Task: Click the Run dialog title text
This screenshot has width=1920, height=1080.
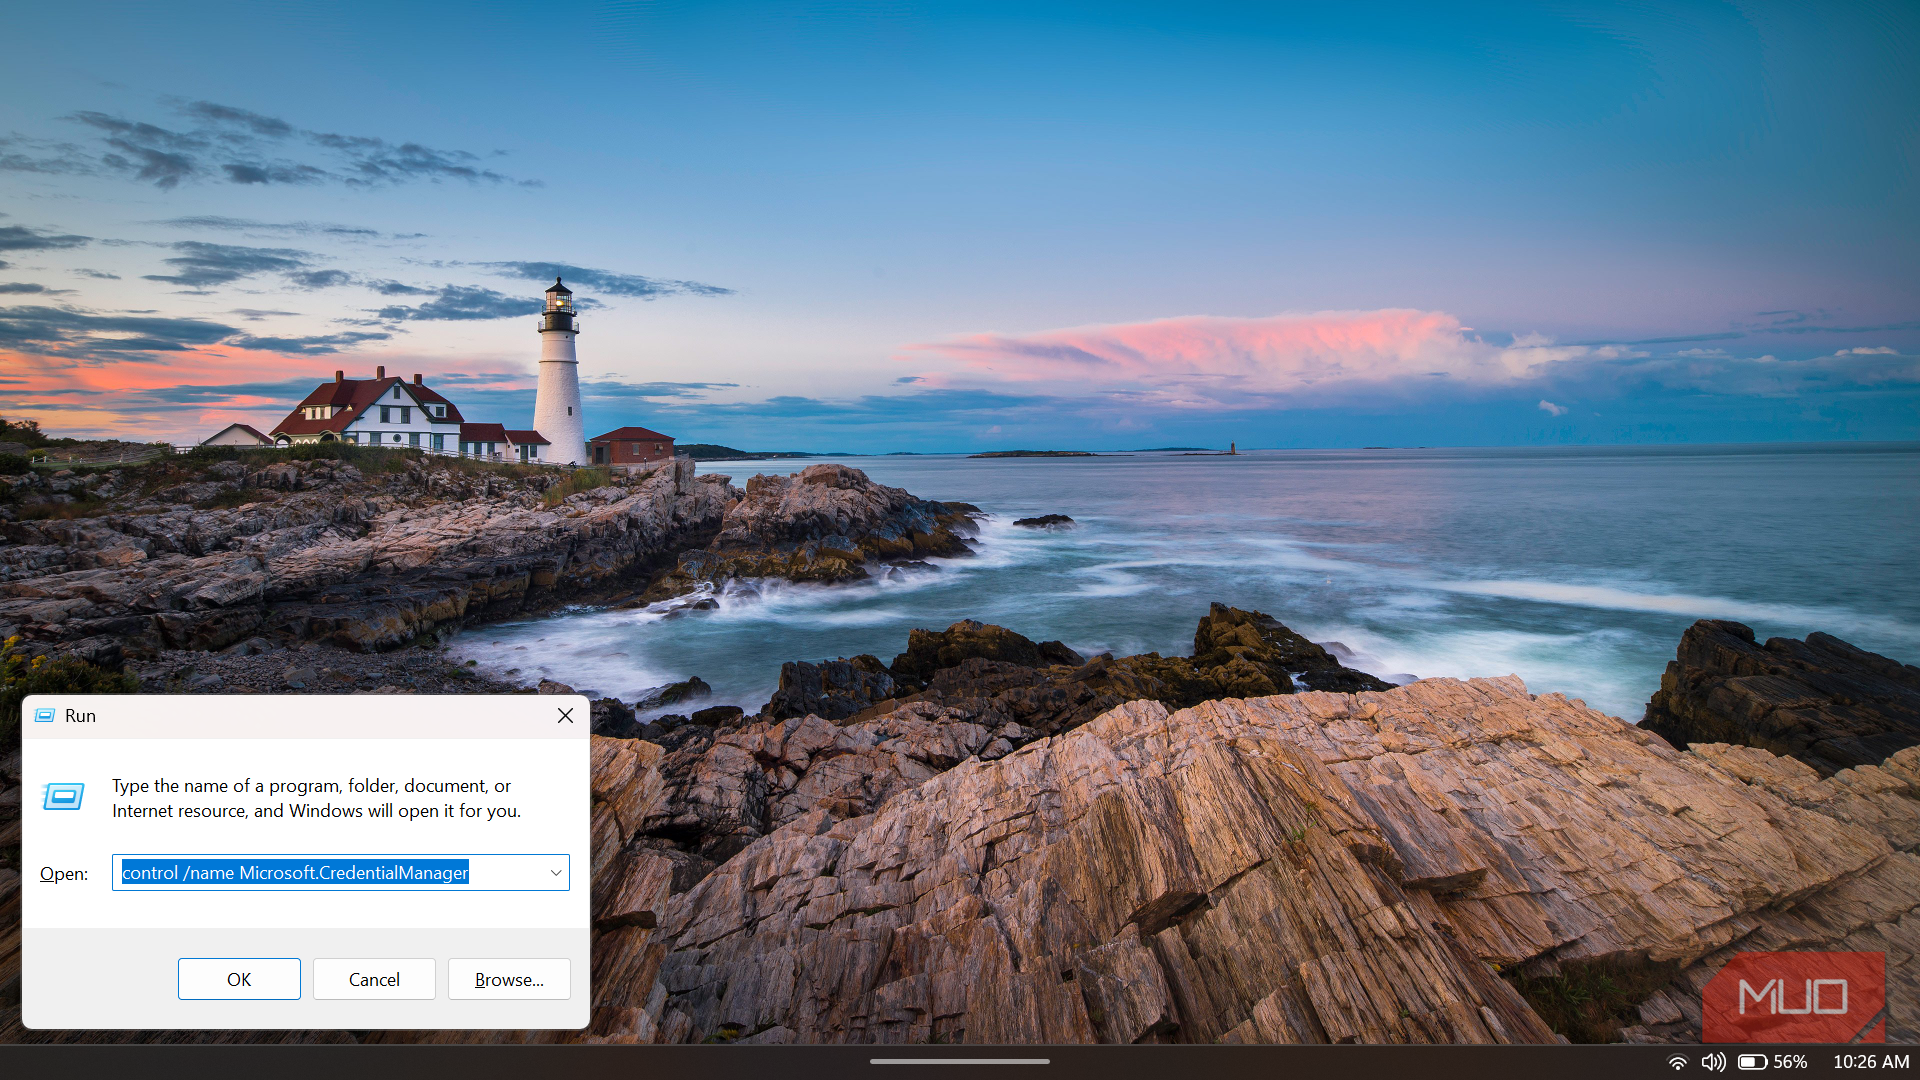Action: click(x=80, y=716)
